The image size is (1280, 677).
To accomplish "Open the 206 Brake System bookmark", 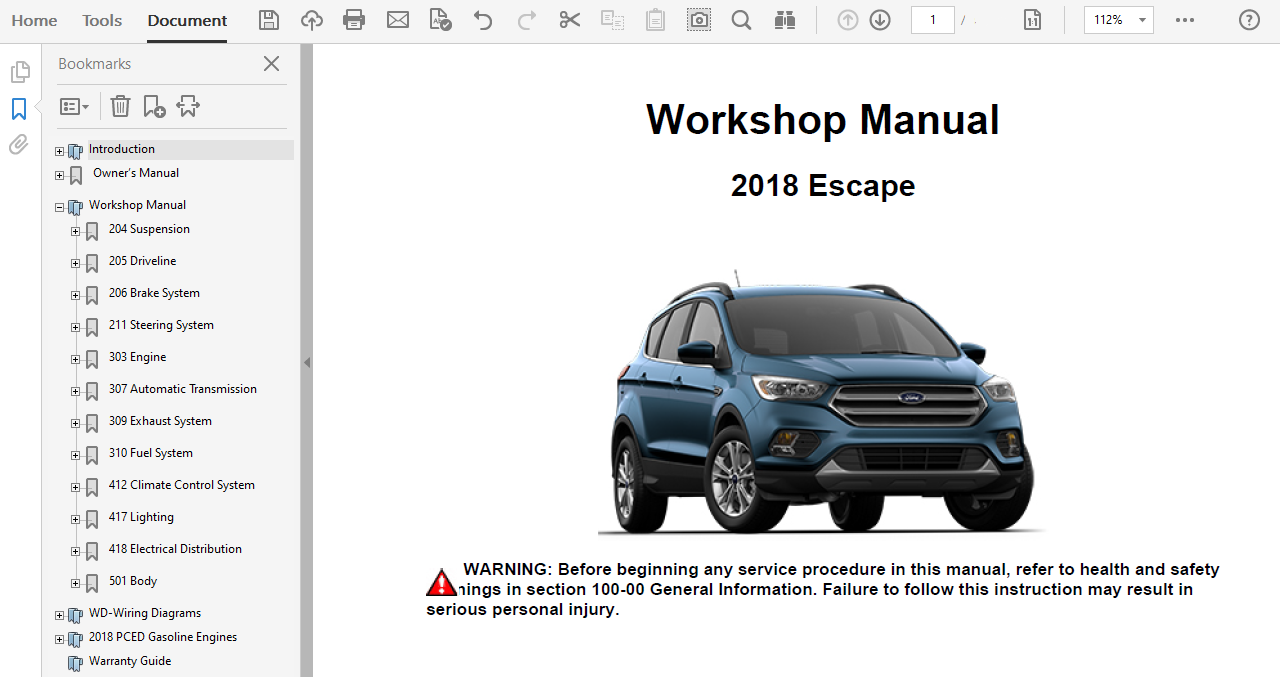I will tap(154, 293).
